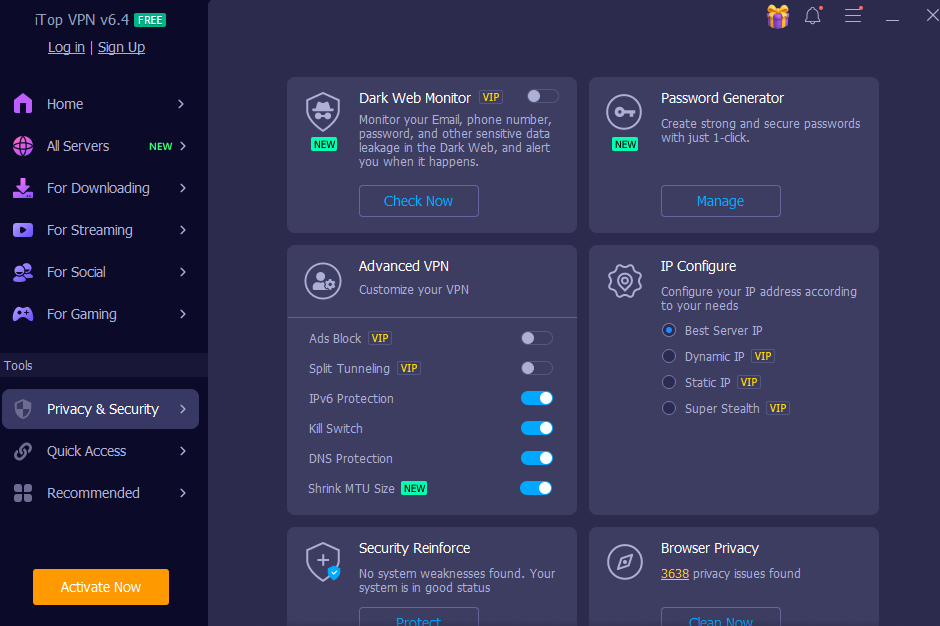Toggle the Dark Web Monitor switch
The height and width of the screenshot is (626, 940).
tap(543, 96)
